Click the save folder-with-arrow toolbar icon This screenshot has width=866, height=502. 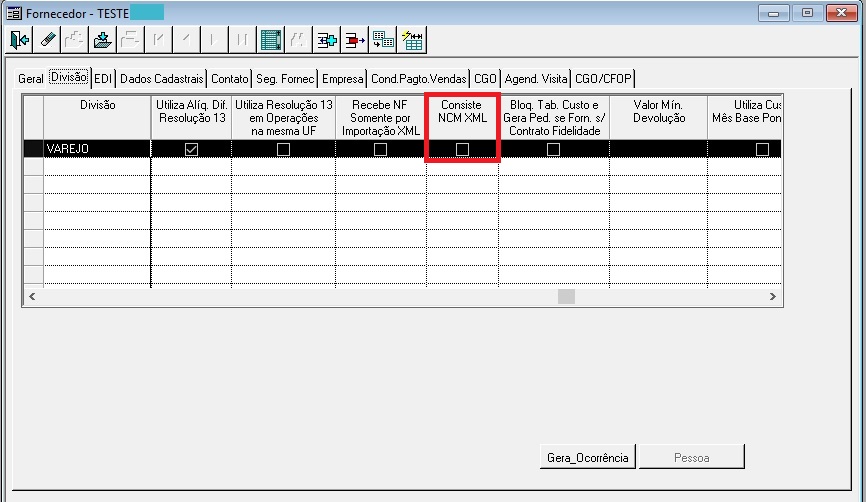pyautogui.click(x=103, y=40)
